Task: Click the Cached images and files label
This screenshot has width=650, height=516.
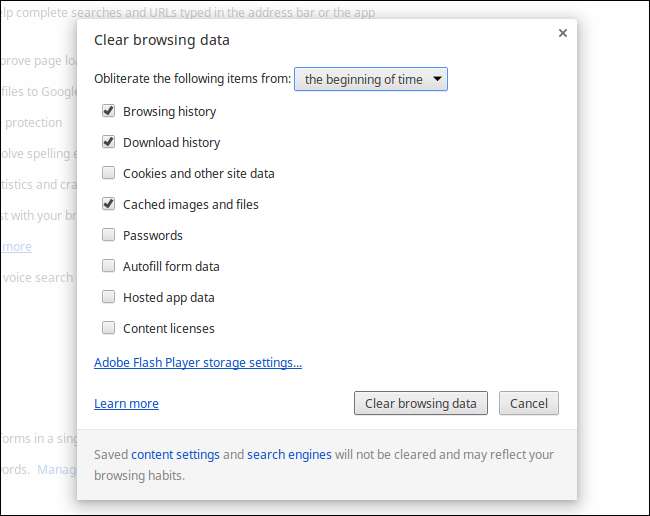Action: pos(190,204)
